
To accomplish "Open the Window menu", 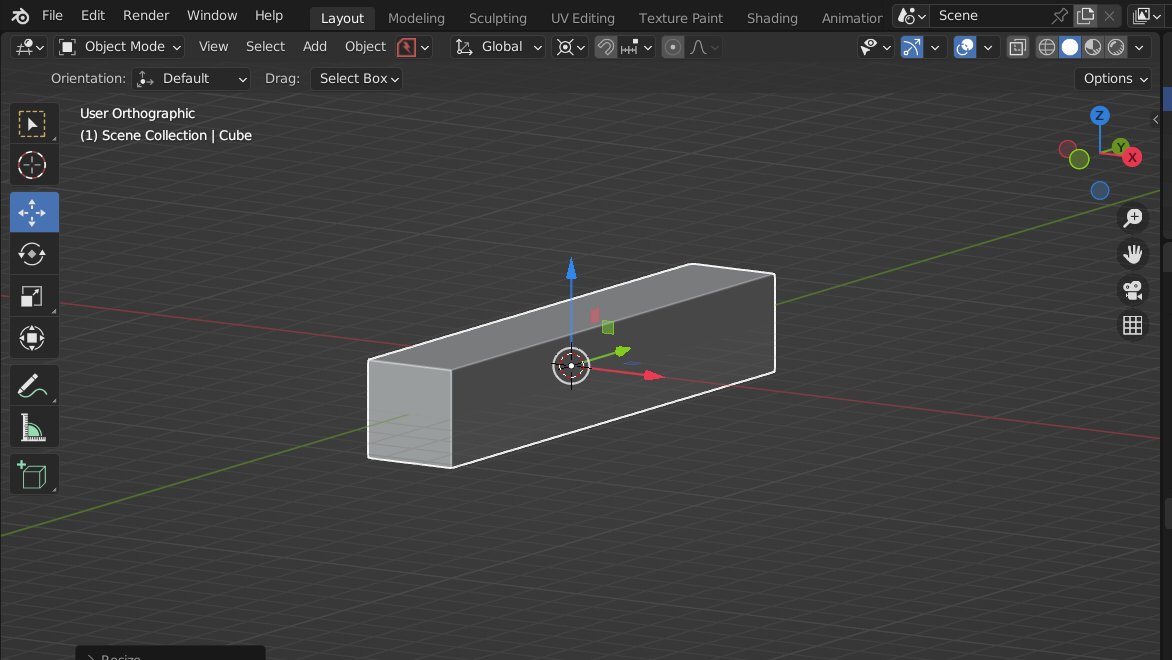I will (212, 16).
